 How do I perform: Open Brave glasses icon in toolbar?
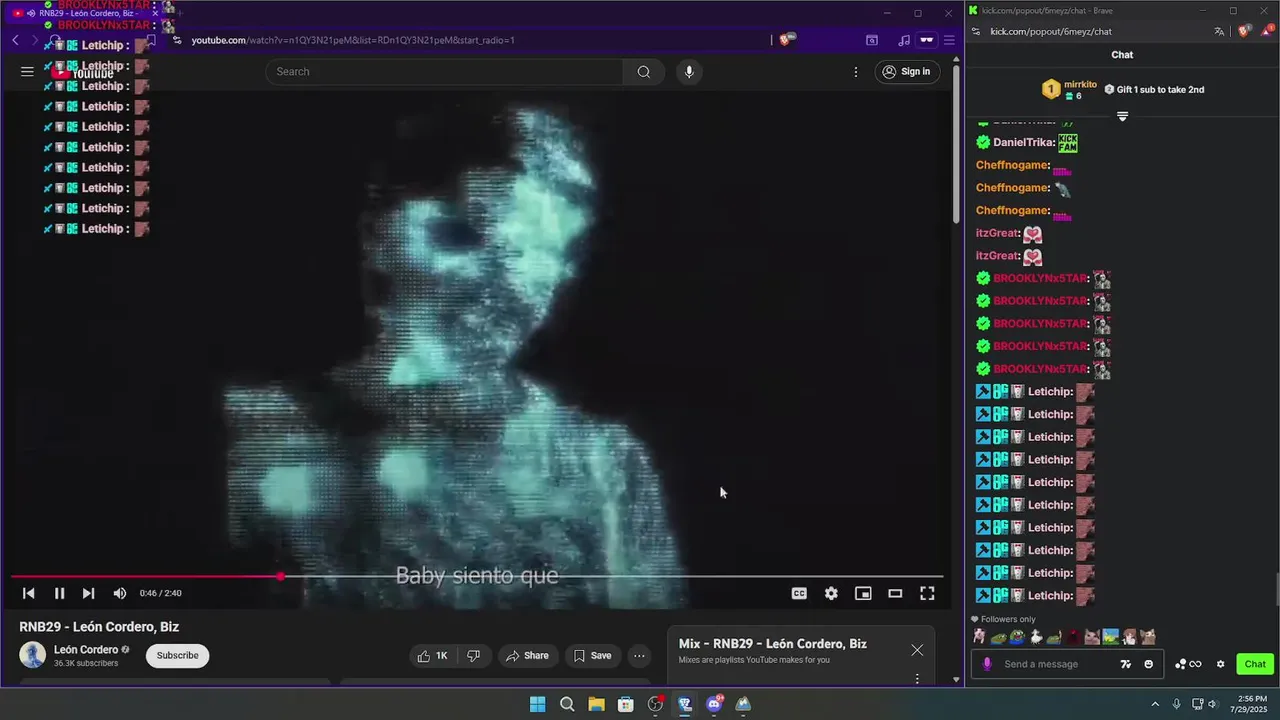(x=927, y=40)
